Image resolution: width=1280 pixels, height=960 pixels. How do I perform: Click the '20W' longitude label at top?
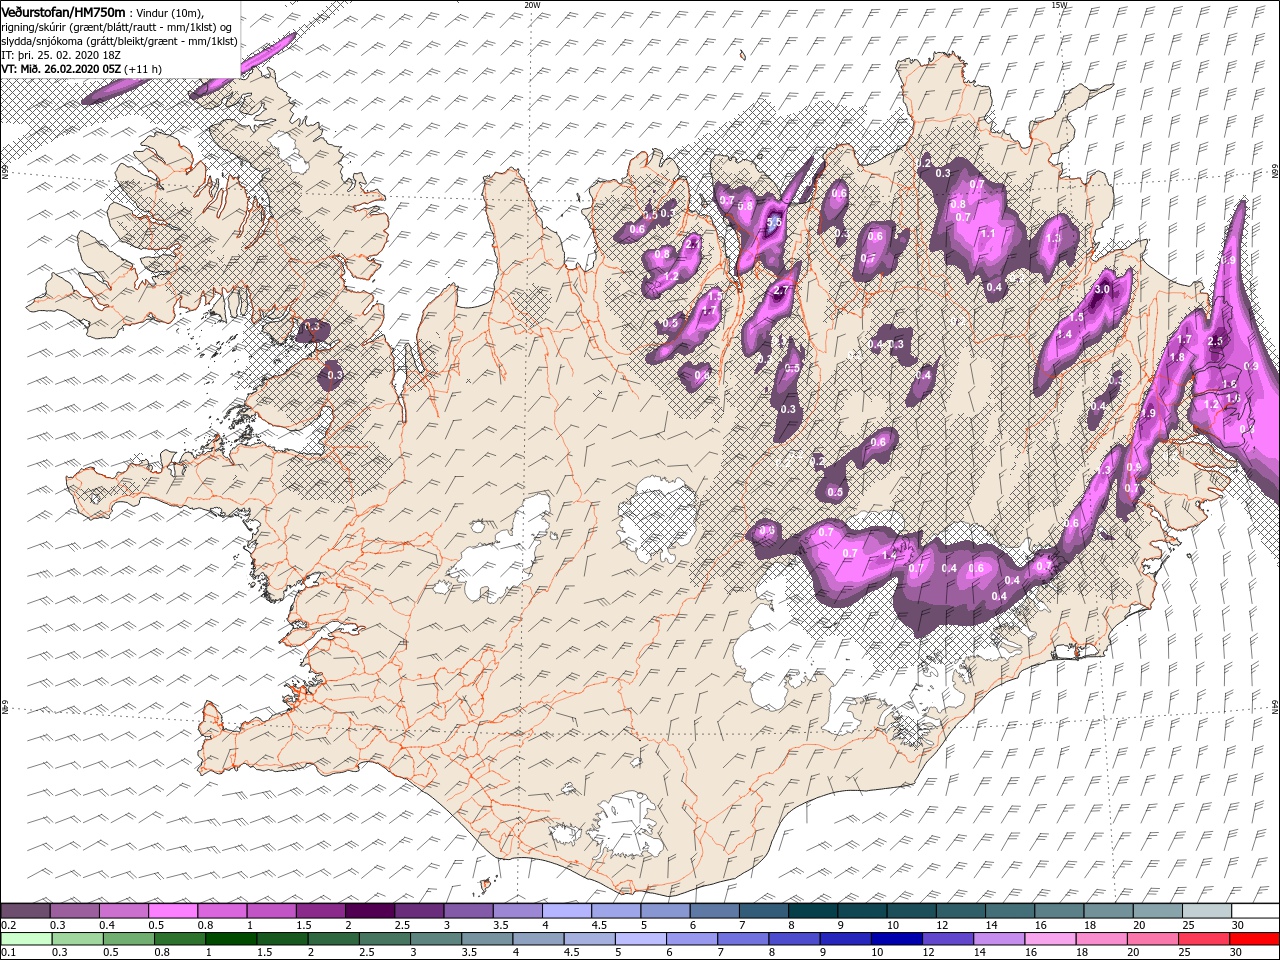click(x=532, y=5)
